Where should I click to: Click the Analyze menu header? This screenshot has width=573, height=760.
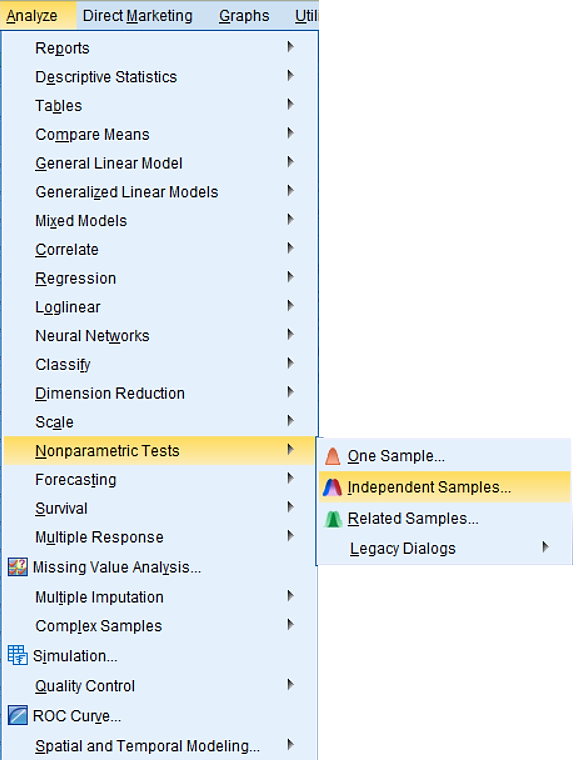click(32, 16)
